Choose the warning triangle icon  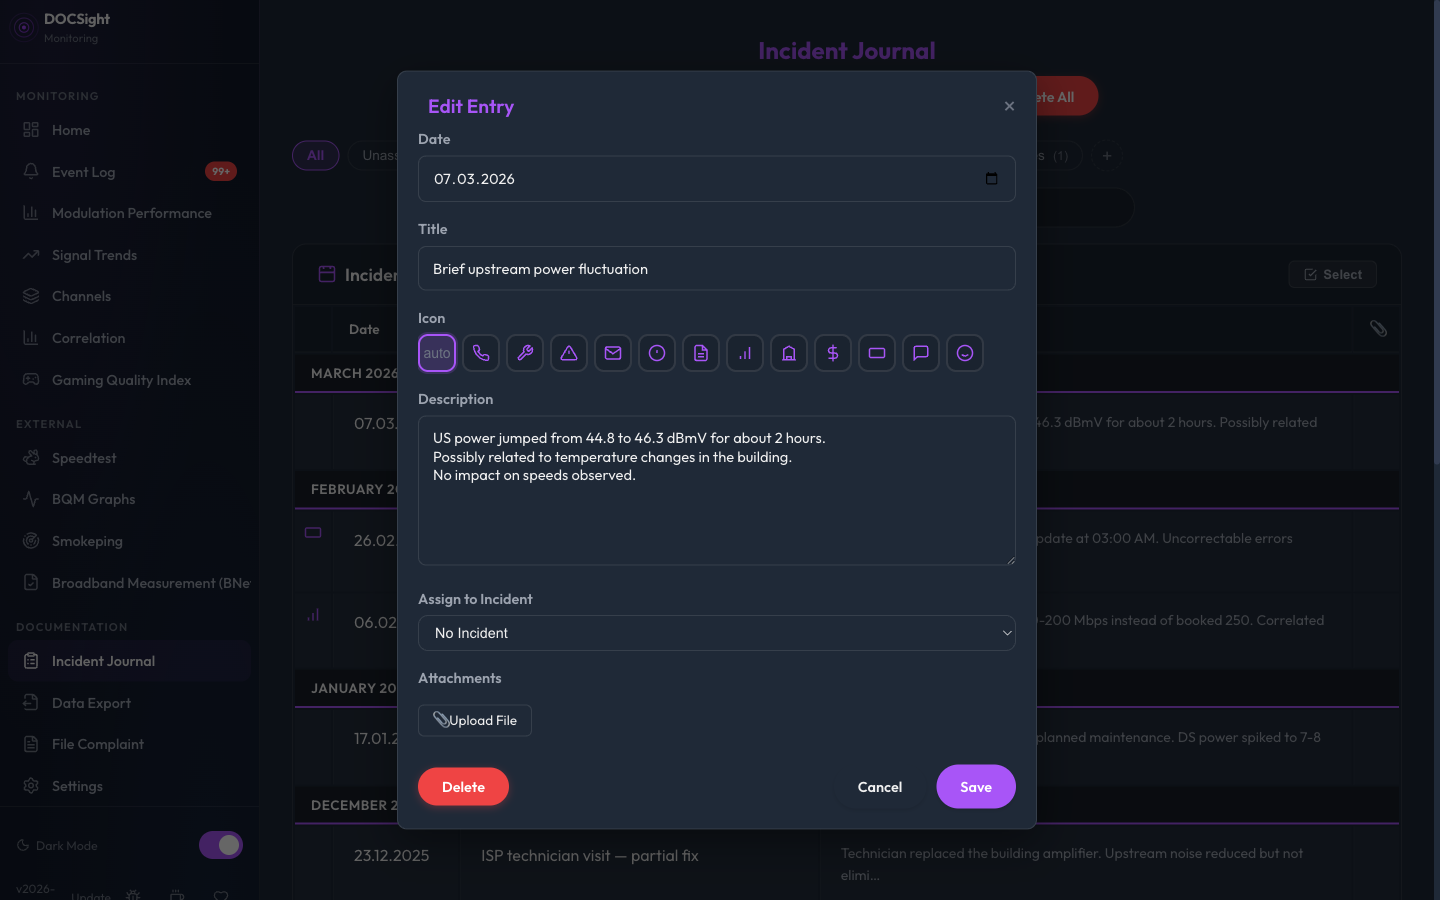coord(569,353)
